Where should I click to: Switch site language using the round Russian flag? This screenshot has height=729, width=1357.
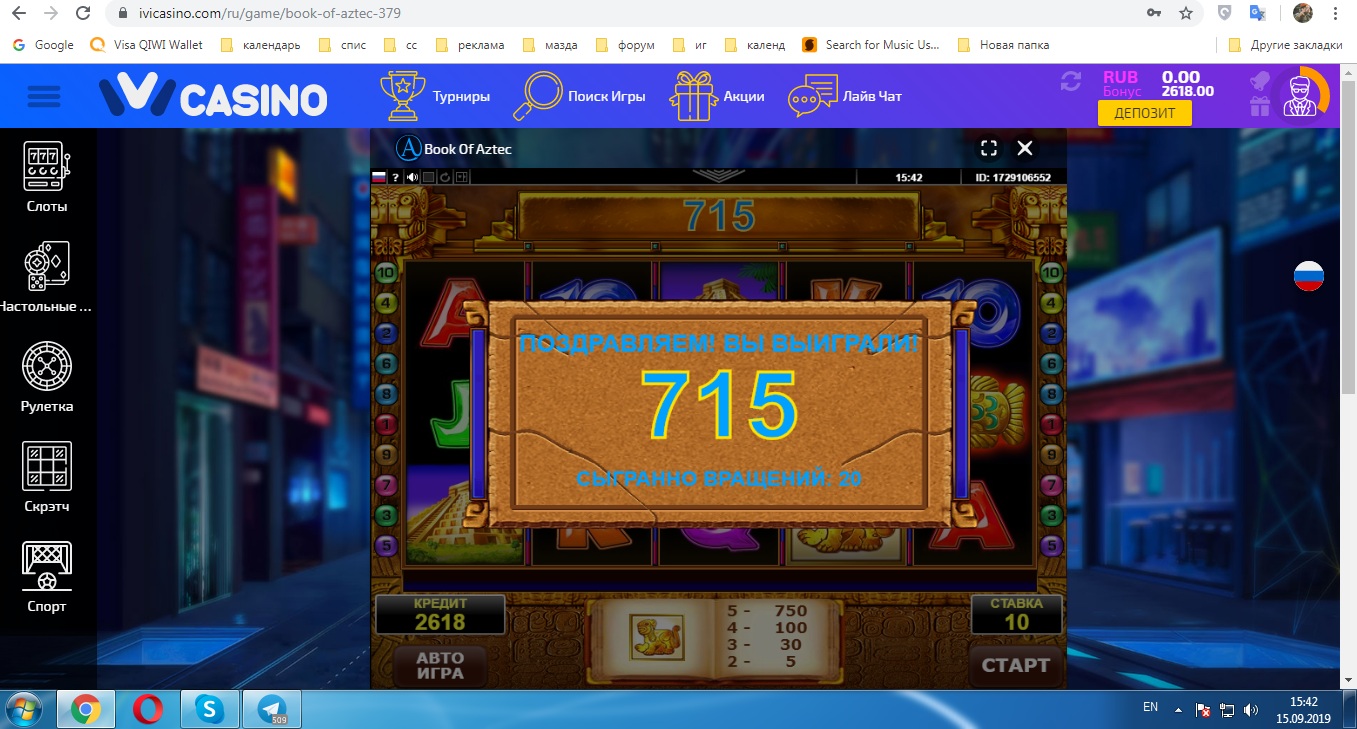point(1309,276)
